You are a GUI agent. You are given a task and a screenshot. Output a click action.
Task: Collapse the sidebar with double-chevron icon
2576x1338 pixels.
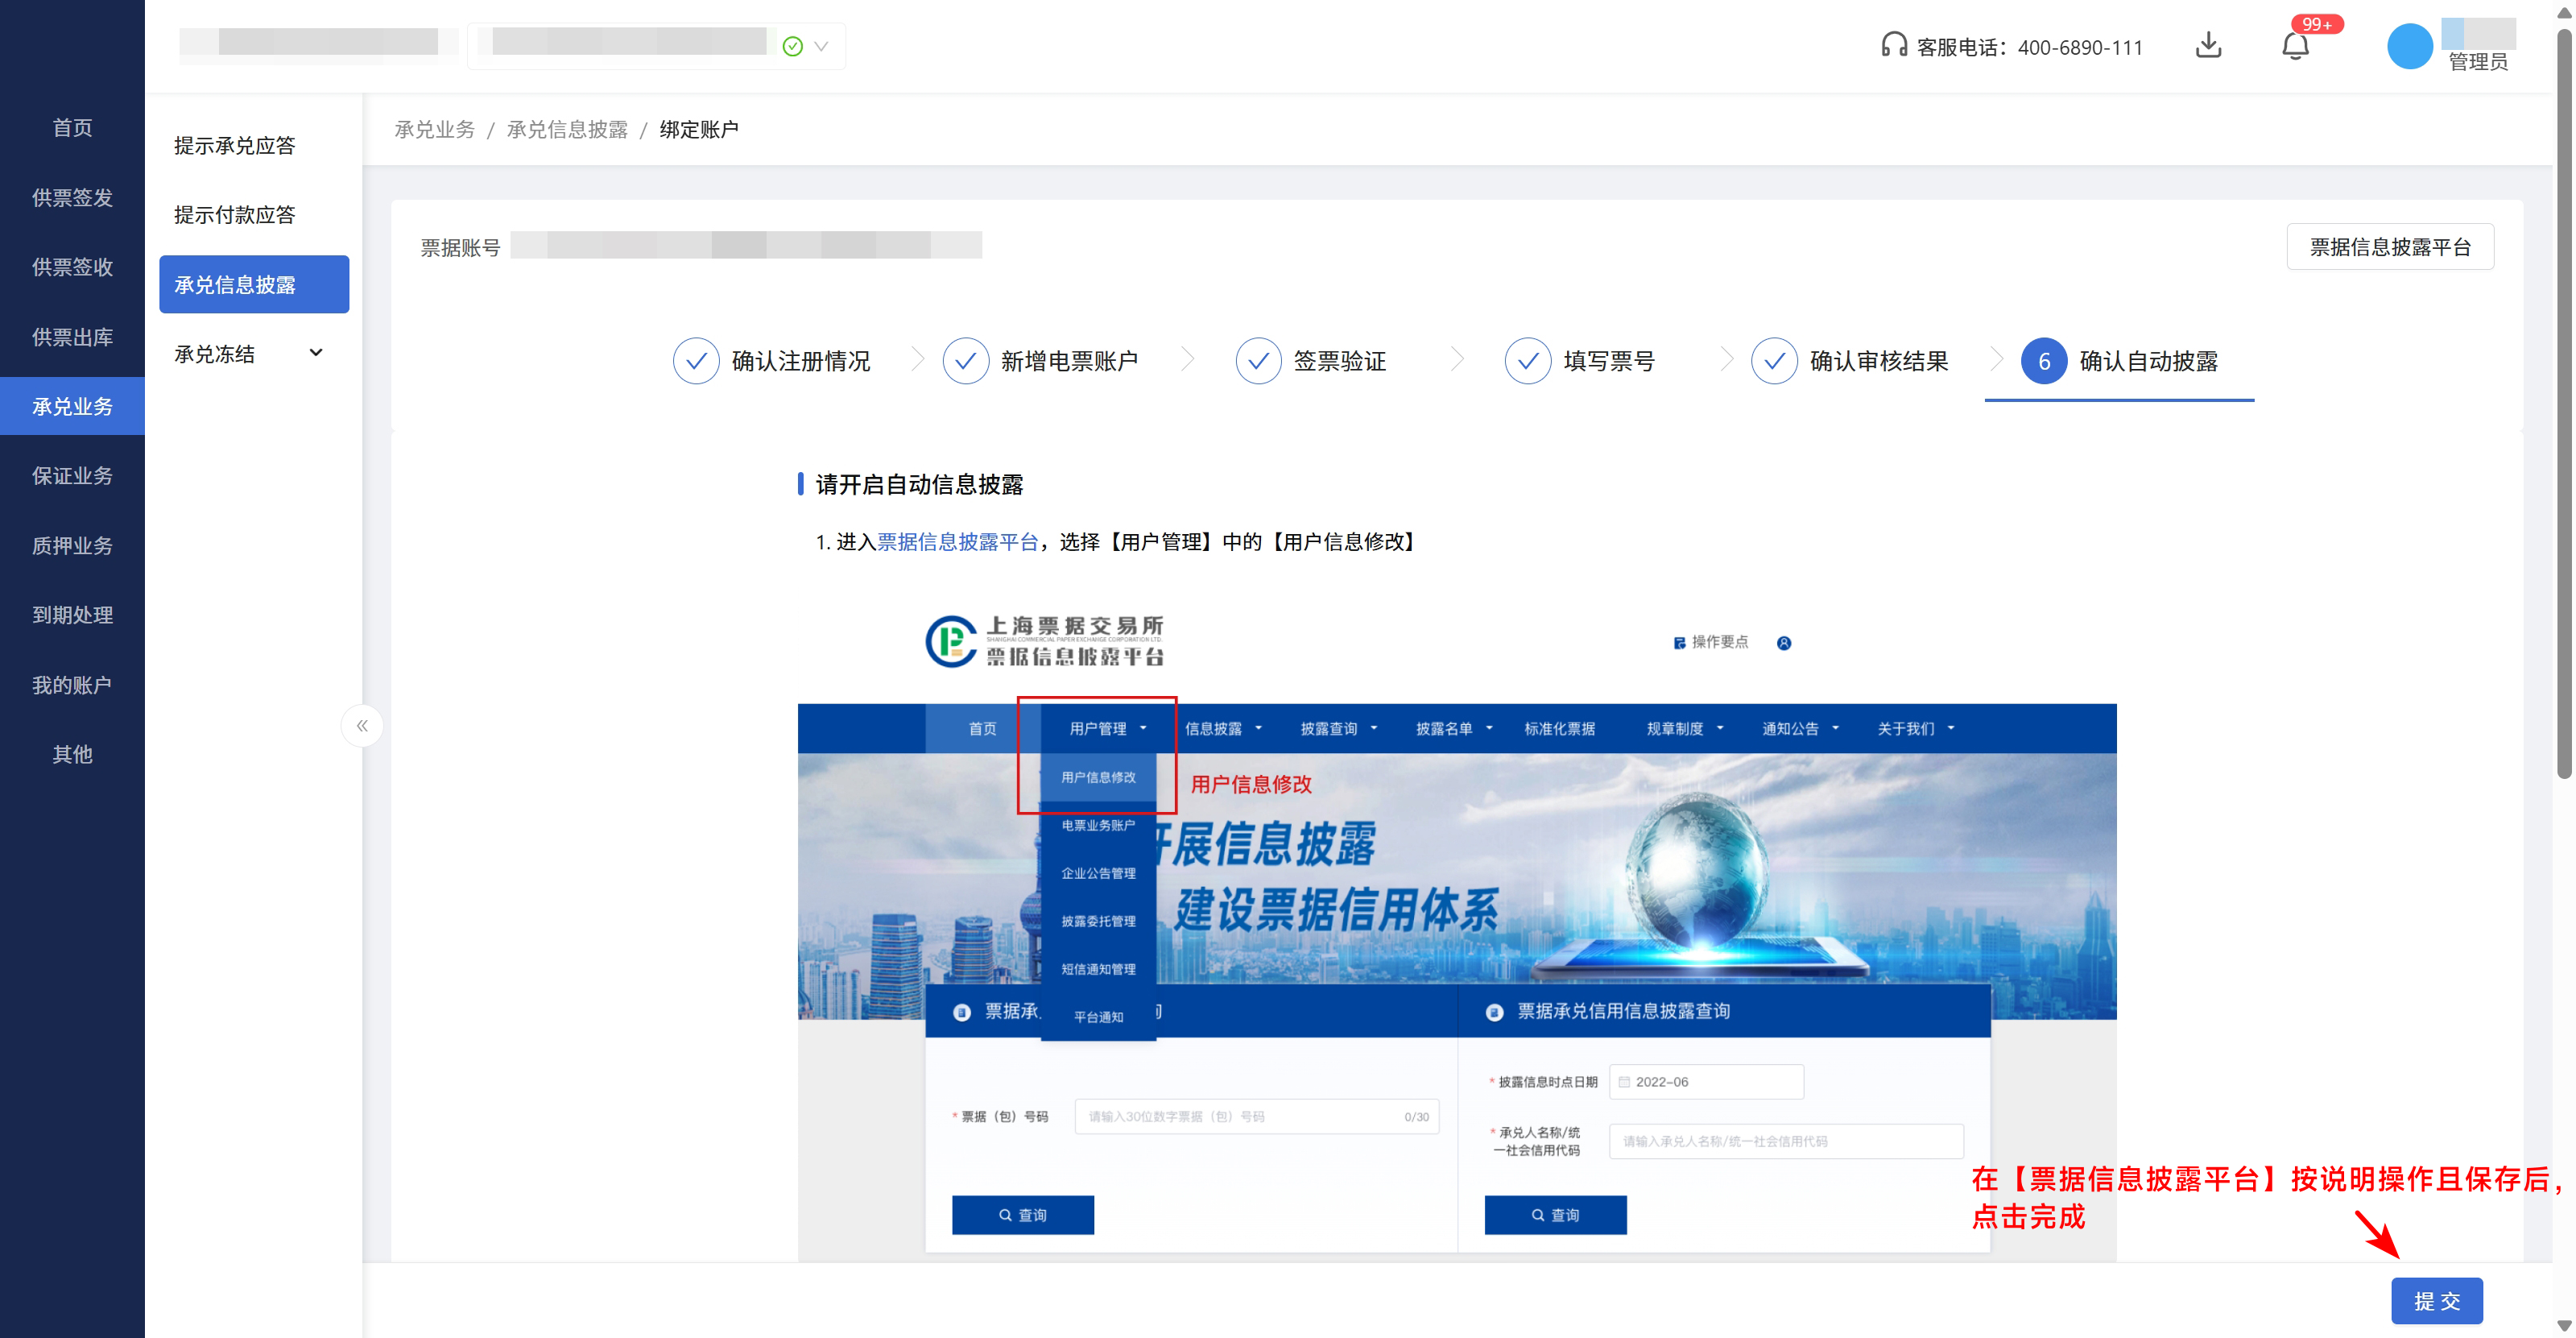click(x=362, y=725)
